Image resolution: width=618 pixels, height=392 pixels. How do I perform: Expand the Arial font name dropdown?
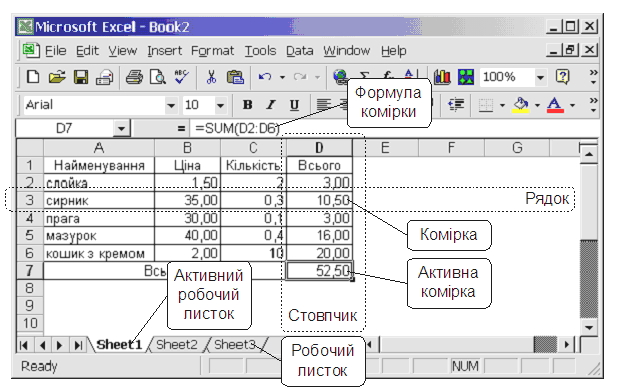click(x=171, y=105)
